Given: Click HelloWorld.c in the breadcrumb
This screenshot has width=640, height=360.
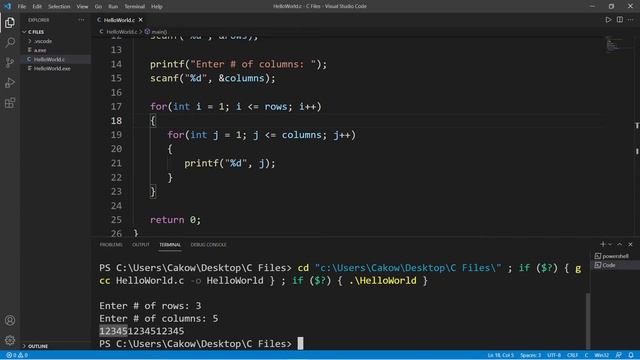Looking at the screenshot, I should coord(122,31).
